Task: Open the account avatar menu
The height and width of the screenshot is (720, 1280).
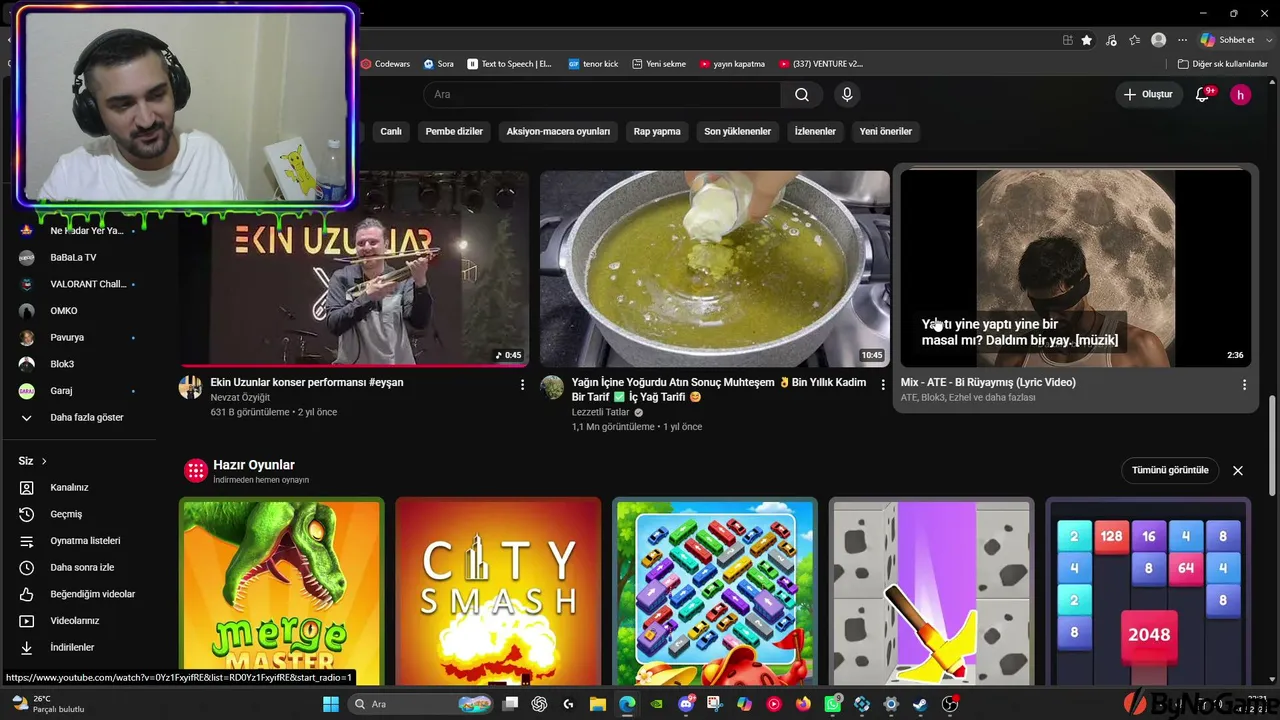Action: 1240,95
